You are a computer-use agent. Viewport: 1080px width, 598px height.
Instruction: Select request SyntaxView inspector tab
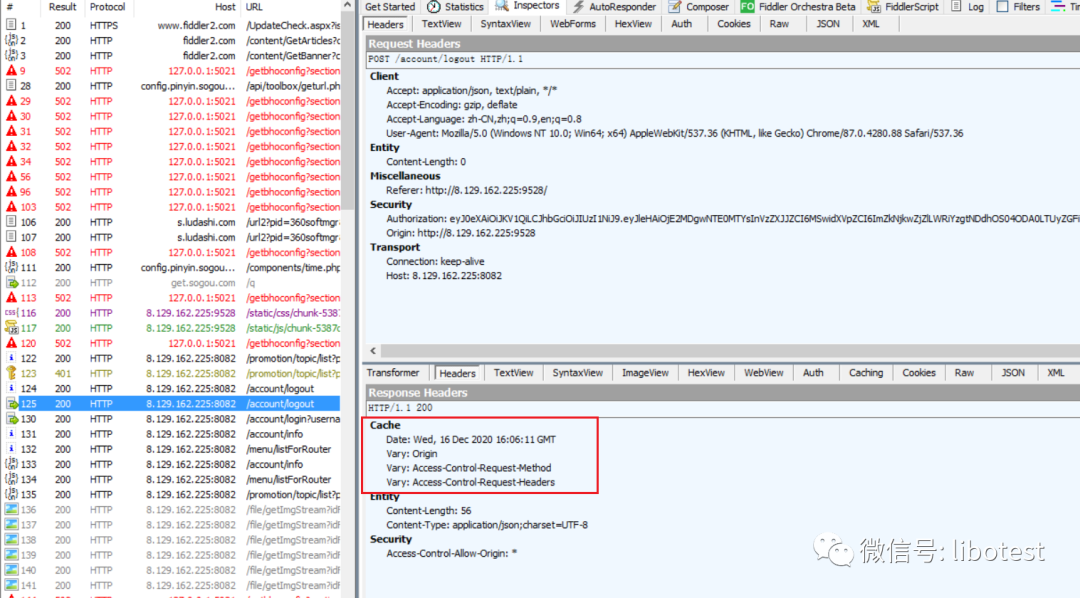click(506, 24)
